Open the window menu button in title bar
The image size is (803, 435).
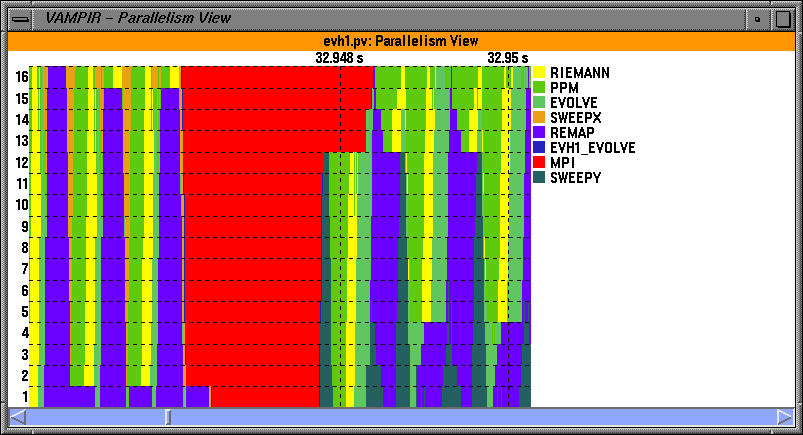click(x=20, y=19)
